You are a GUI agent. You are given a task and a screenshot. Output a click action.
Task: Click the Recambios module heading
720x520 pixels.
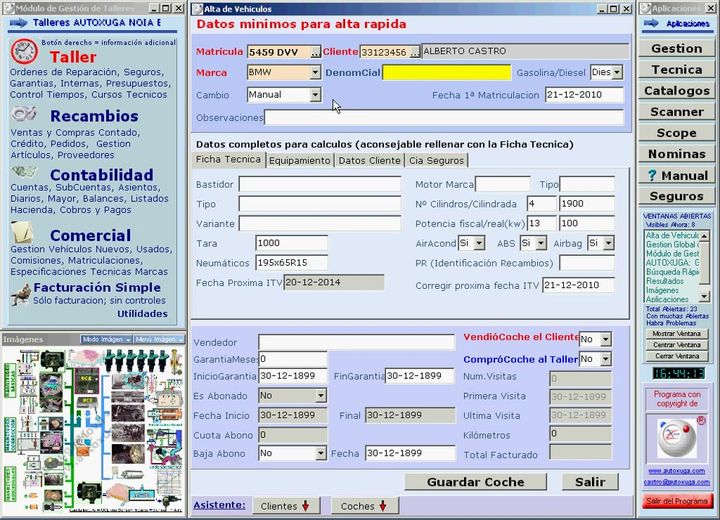coord(94,116)
